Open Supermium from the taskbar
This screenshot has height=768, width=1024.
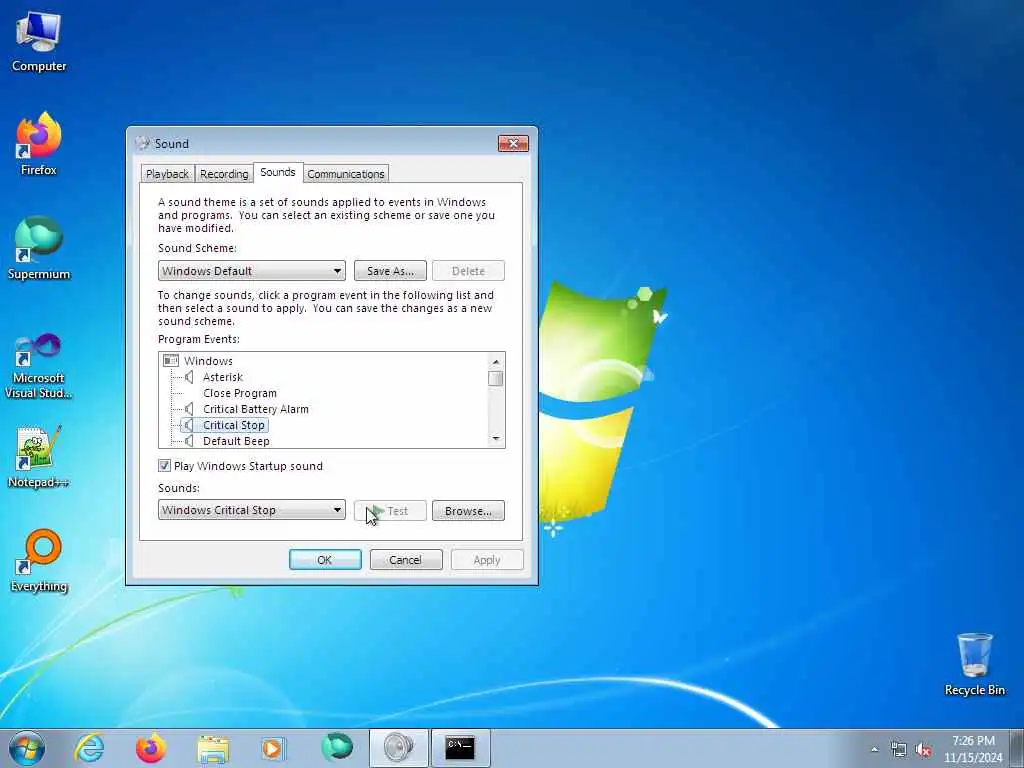pyautogui.click(x=336, y=748)
